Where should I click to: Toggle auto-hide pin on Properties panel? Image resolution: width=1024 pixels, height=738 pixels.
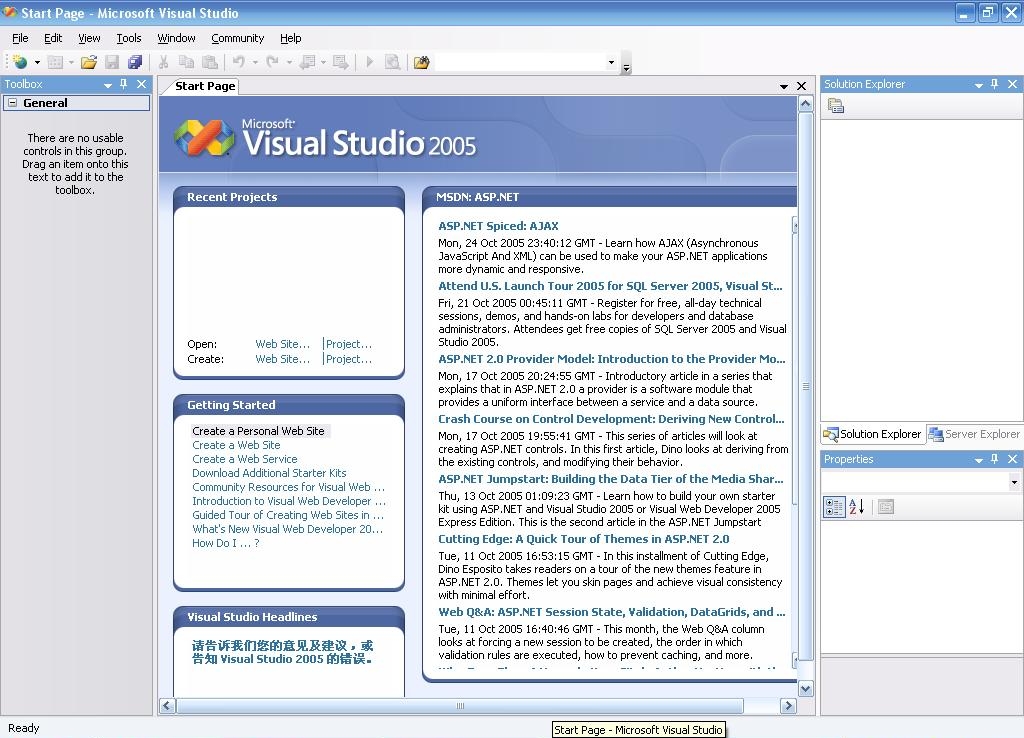[995, 459]
